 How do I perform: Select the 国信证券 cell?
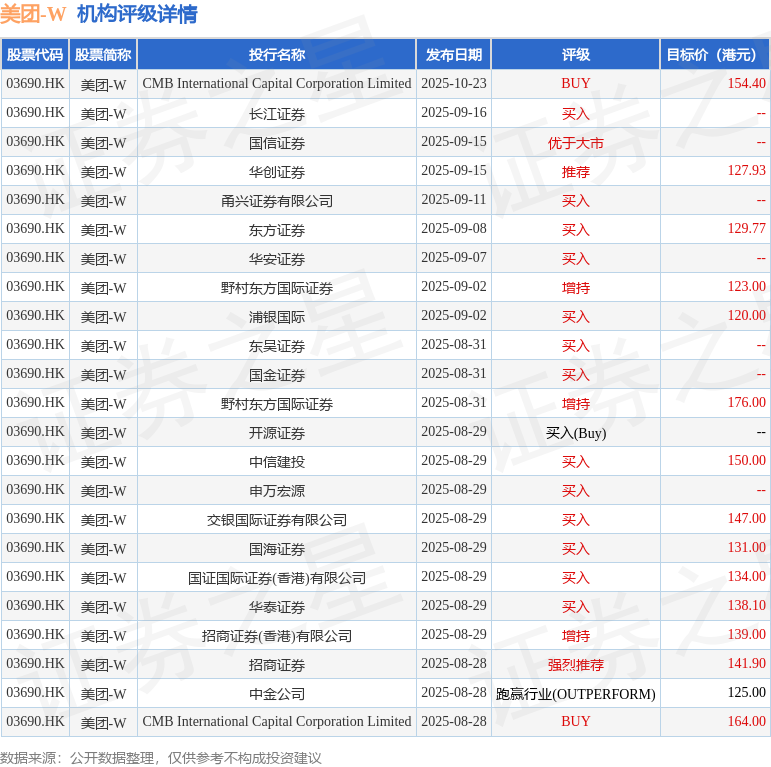coord(277,143)
